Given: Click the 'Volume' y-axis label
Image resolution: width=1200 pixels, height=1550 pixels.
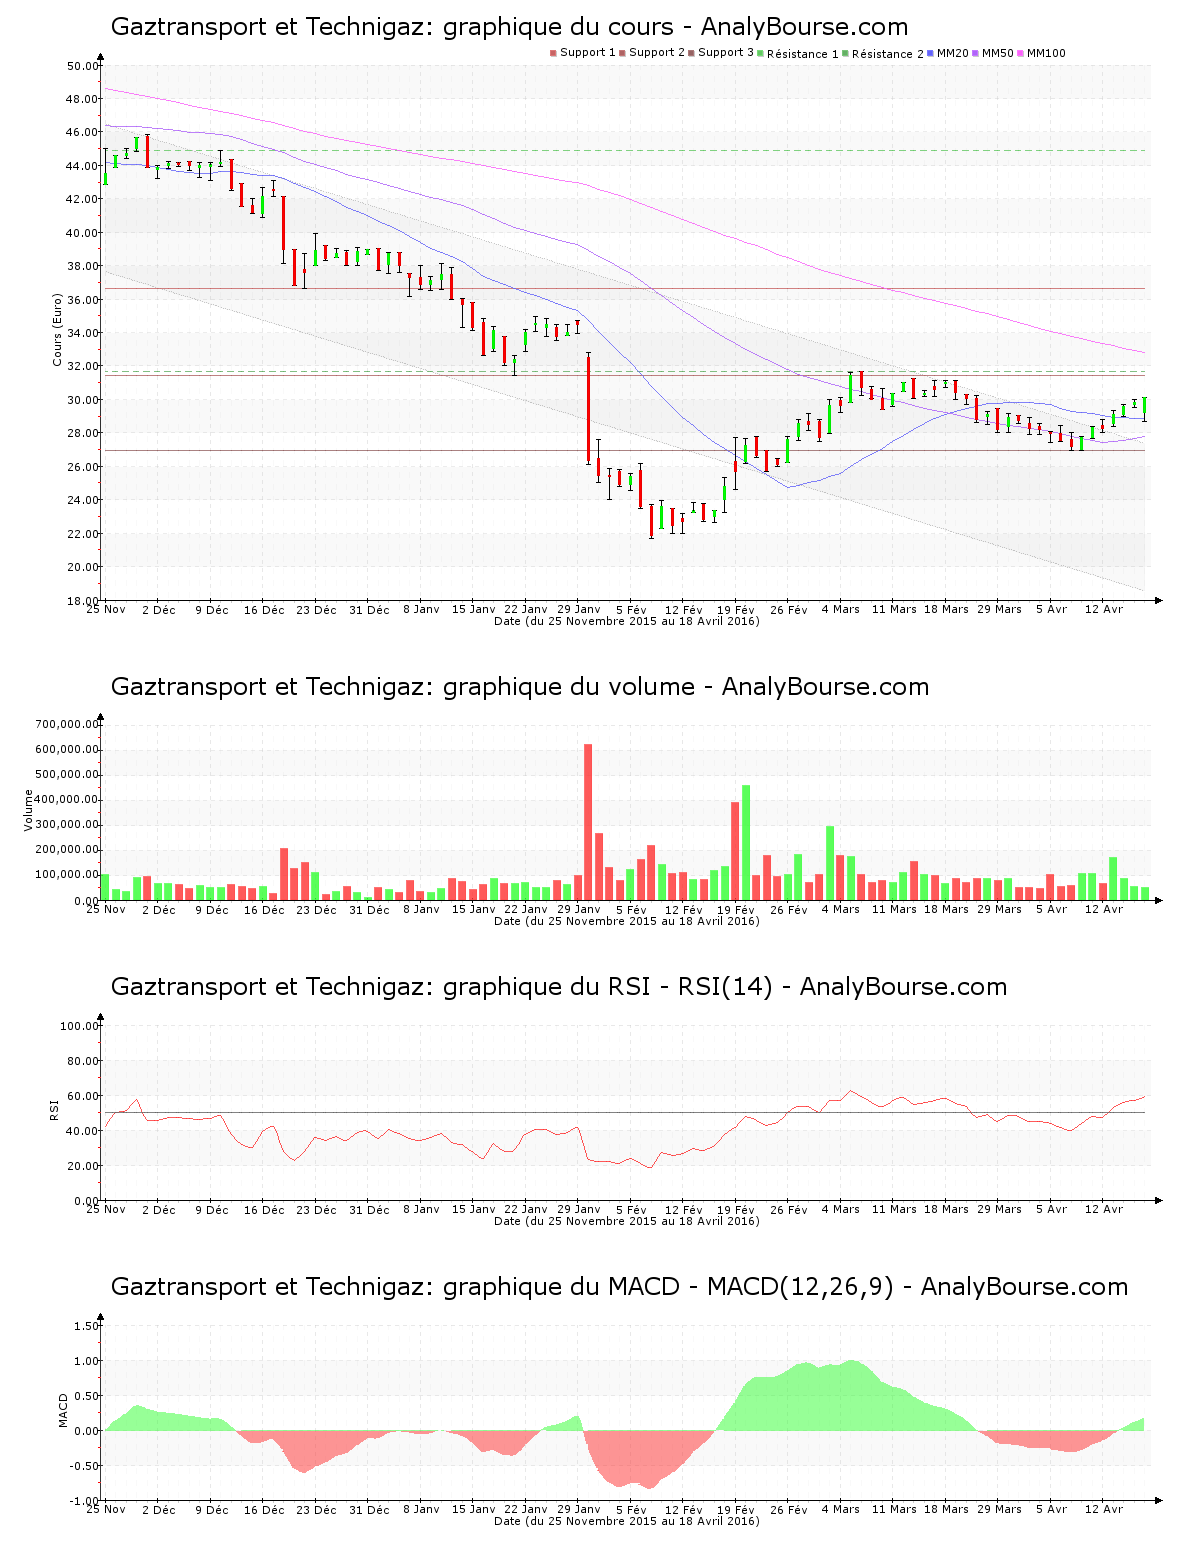Looking at the screenshot, I should [x=28, y=811].
